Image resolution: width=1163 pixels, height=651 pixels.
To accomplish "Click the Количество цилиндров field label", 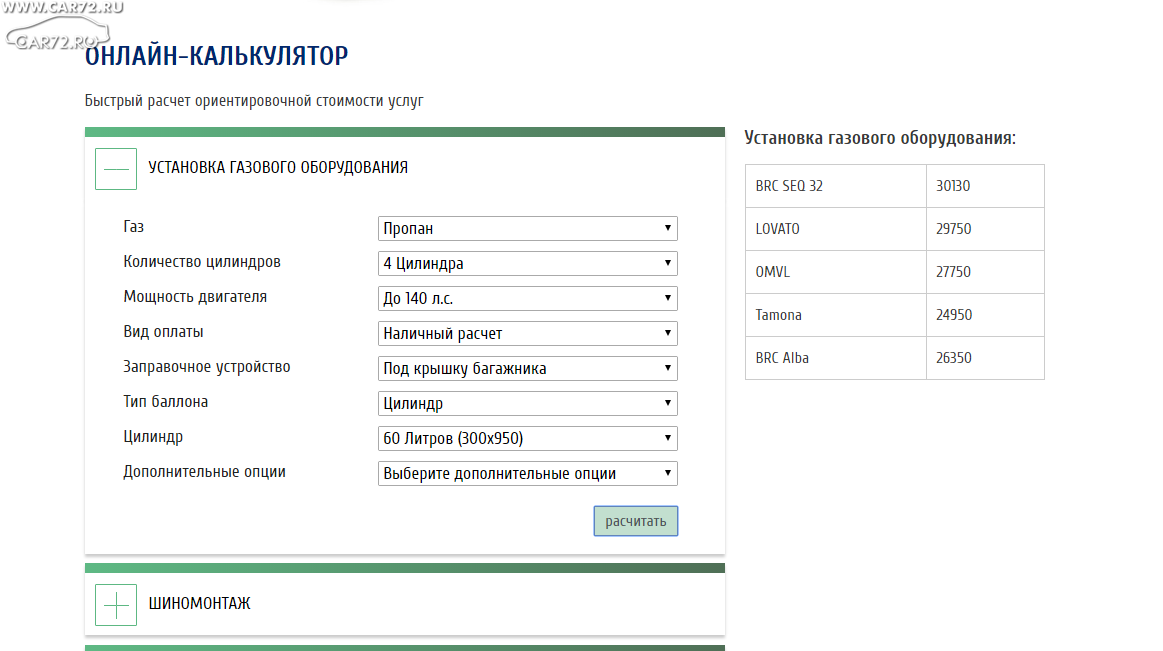I will pyautogui.click(x=202, y=262).
